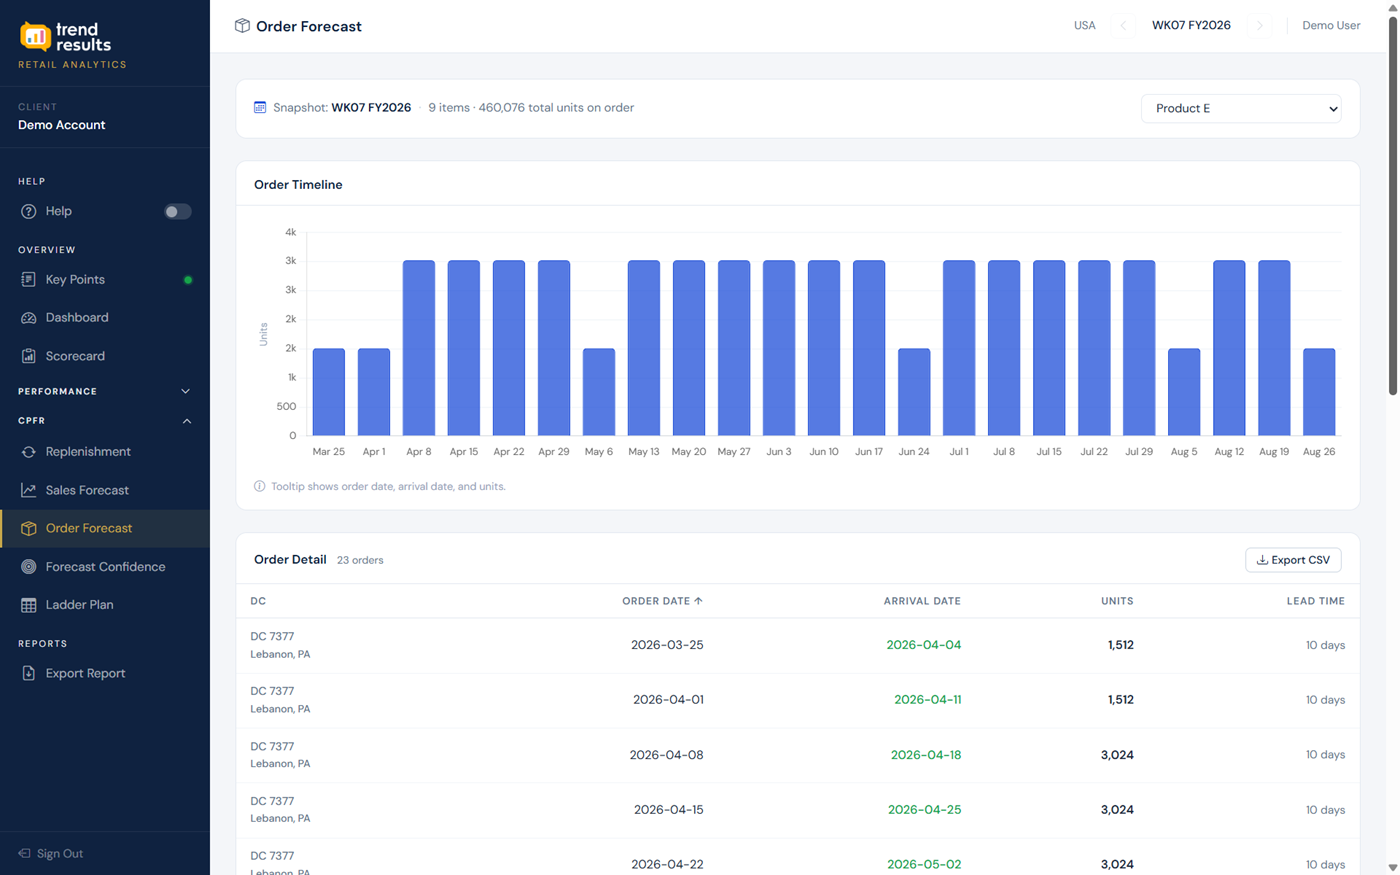Select the Forecast Confidence target icon
Image resolution: width=1400 pixels, height=875 pixels.
click(x=28, y=567)
